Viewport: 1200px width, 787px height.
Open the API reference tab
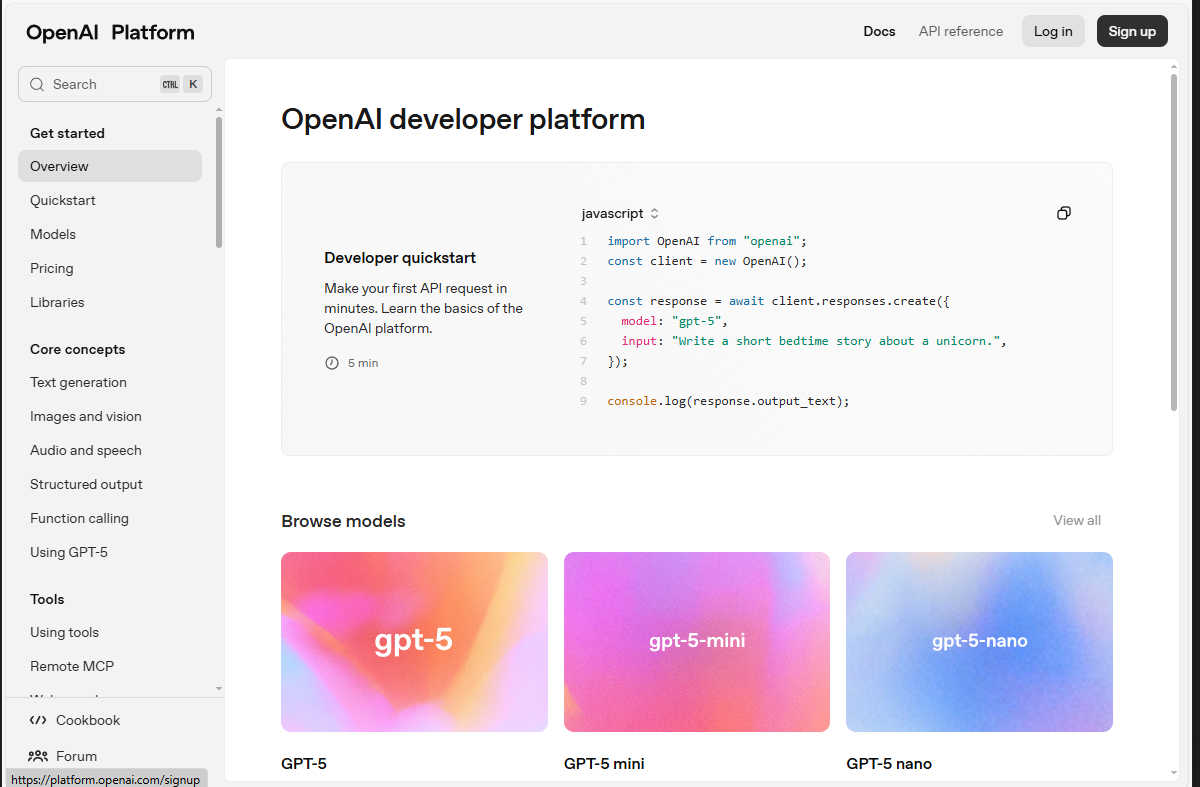(961, 31)
